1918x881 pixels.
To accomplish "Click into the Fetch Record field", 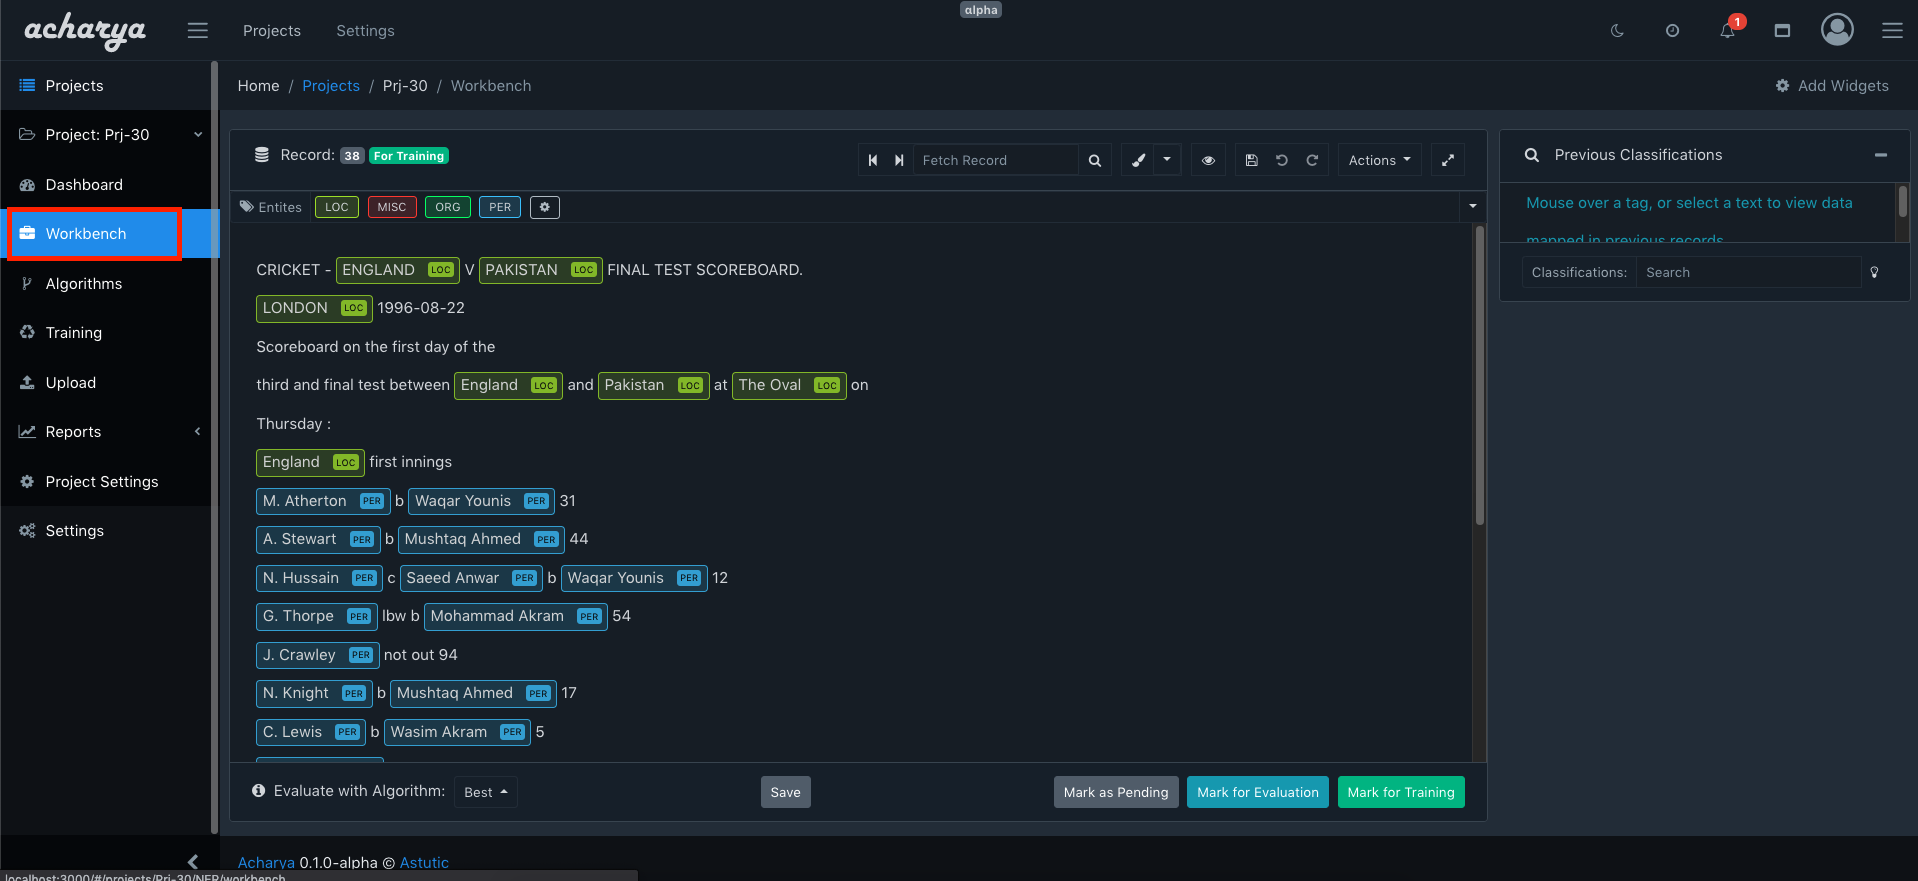I will pos(996,160).
